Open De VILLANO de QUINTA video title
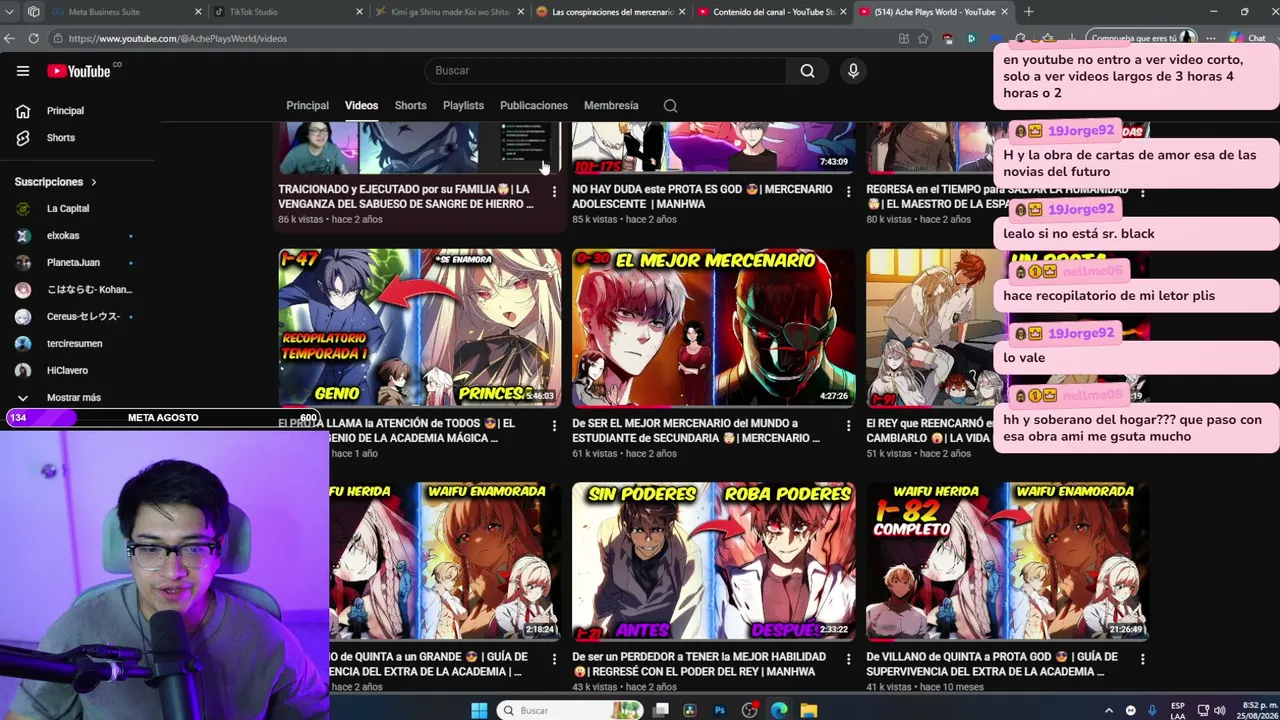The height and width of the screenshot is (720, 1280). click(x=992, y=664)
